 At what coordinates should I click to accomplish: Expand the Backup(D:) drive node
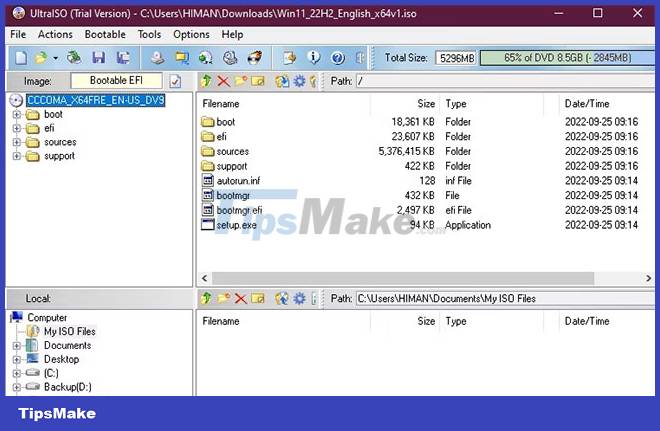click(x=16, y=387)
